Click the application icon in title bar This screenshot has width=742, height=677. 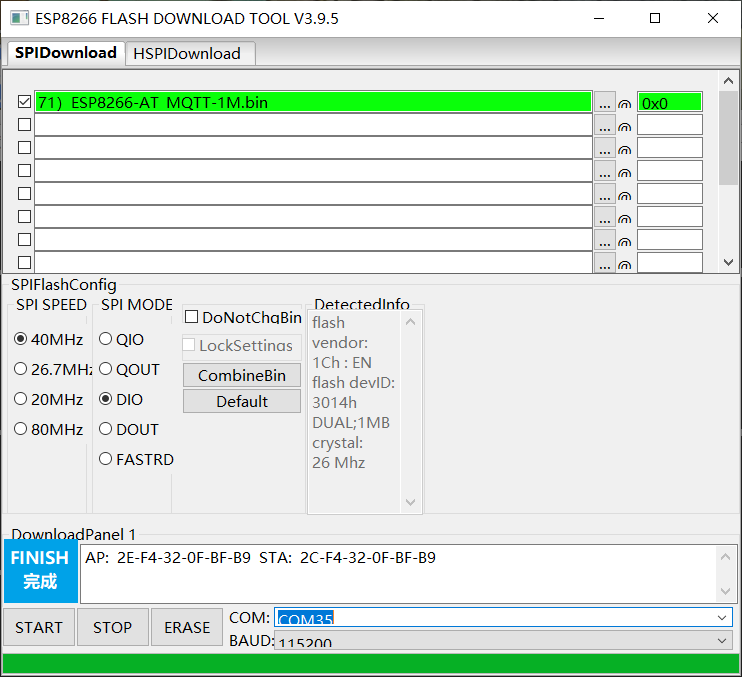point(19,18)
